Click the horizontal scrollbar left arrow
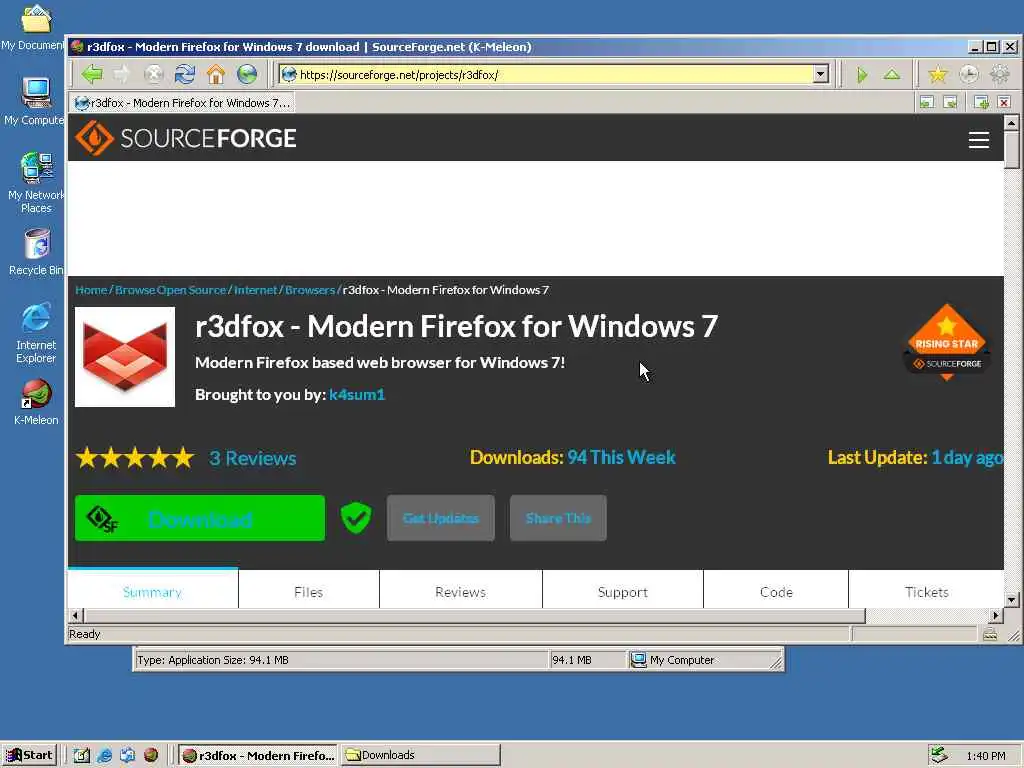The height and width of the screenshot is (768, 1024). click(75, 615)
